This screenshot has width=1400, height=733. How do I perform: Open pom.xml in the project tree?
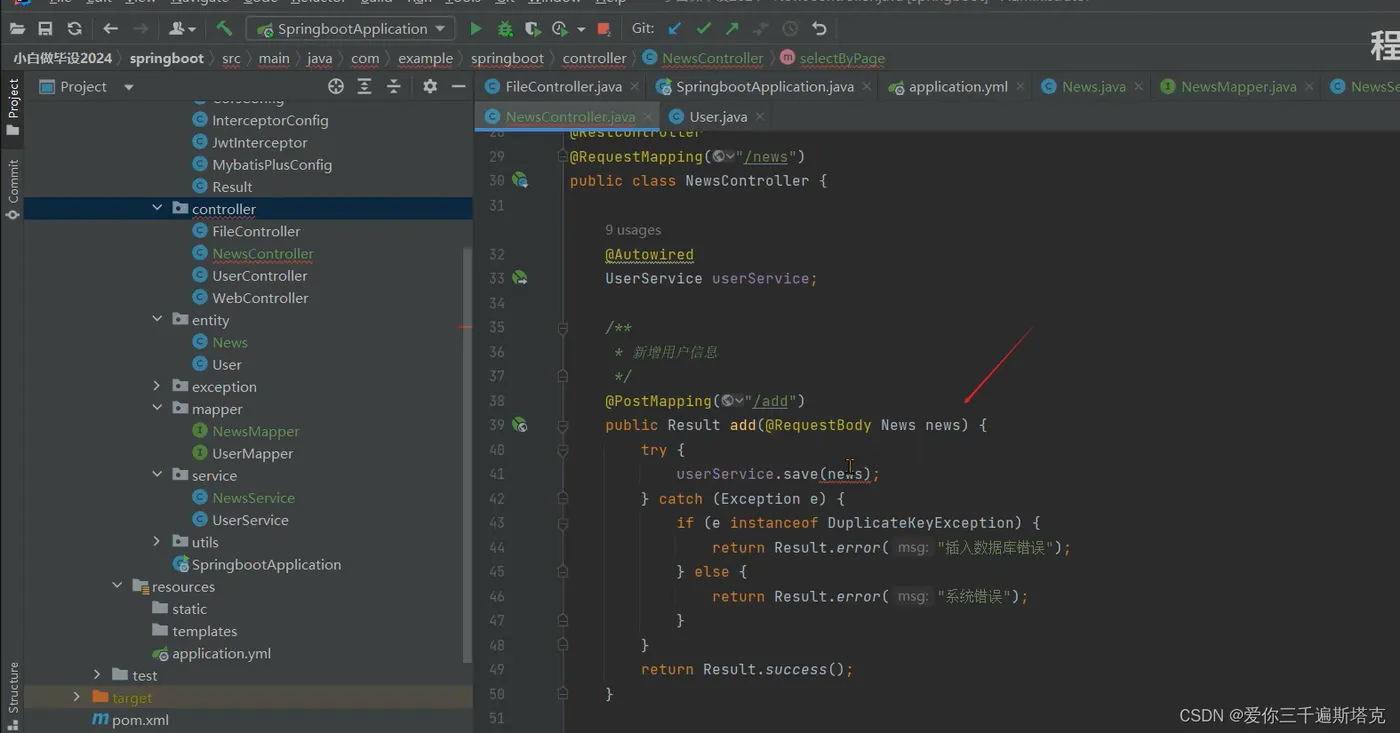point(140,720)
